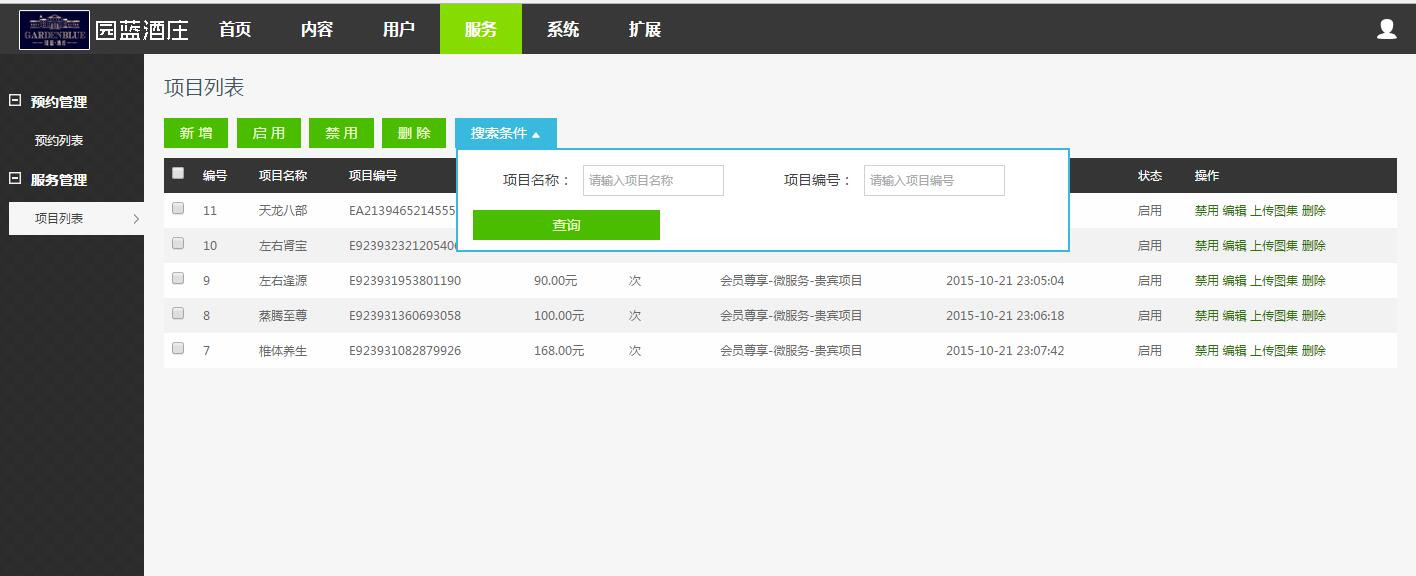Click the 查询 search button
The width and height of the screenshot is (1416, 576).
[x=566, y=225]
